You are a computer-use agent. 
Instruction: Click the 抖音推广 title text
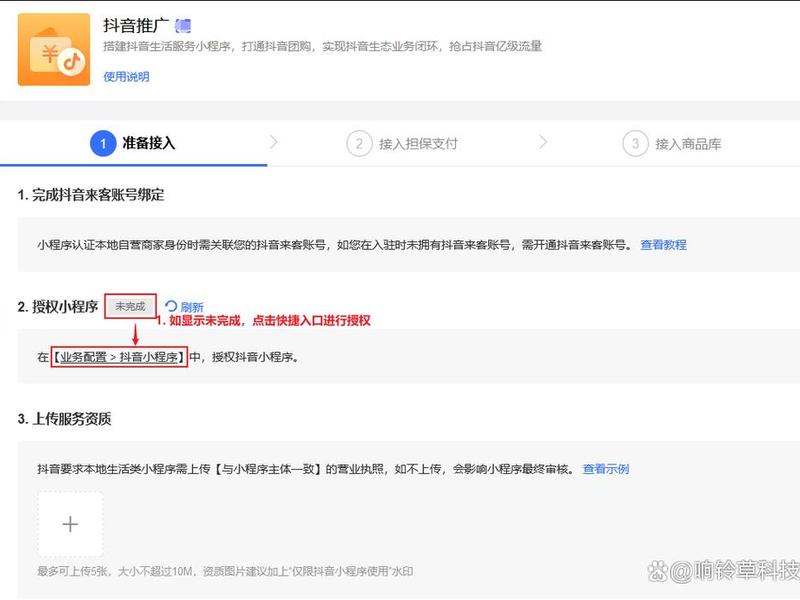point(136,25)
